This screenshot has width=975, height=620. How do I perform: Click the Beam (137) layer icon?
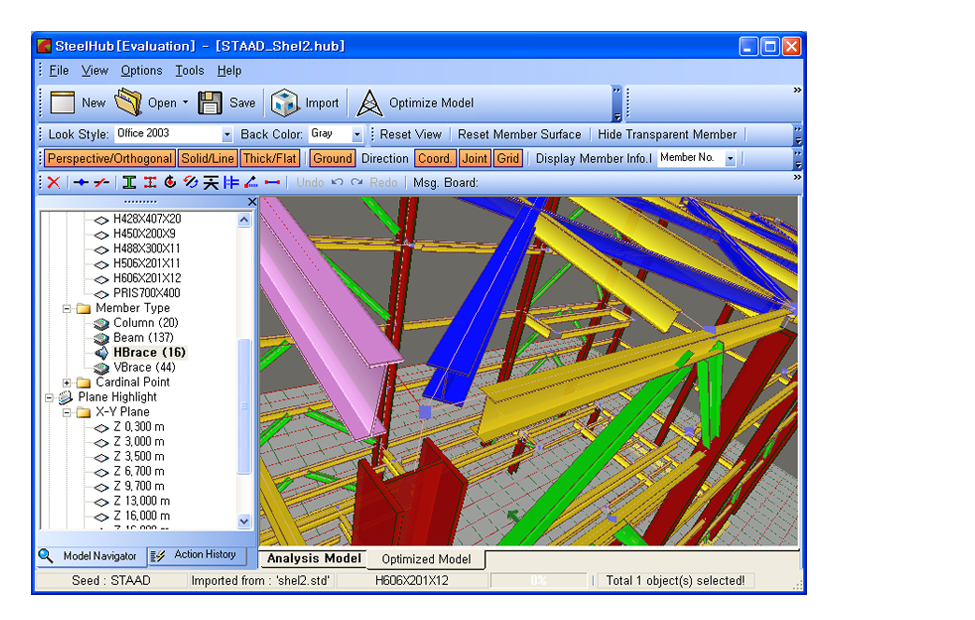101,338
